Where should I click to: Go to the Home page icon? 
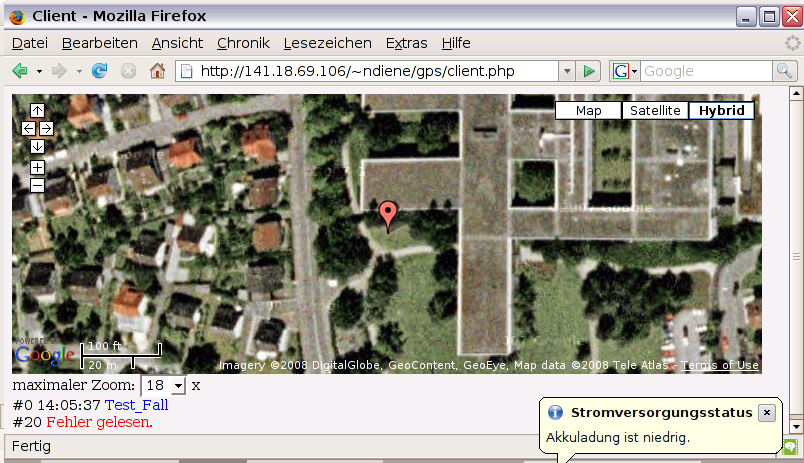[157, 71]
